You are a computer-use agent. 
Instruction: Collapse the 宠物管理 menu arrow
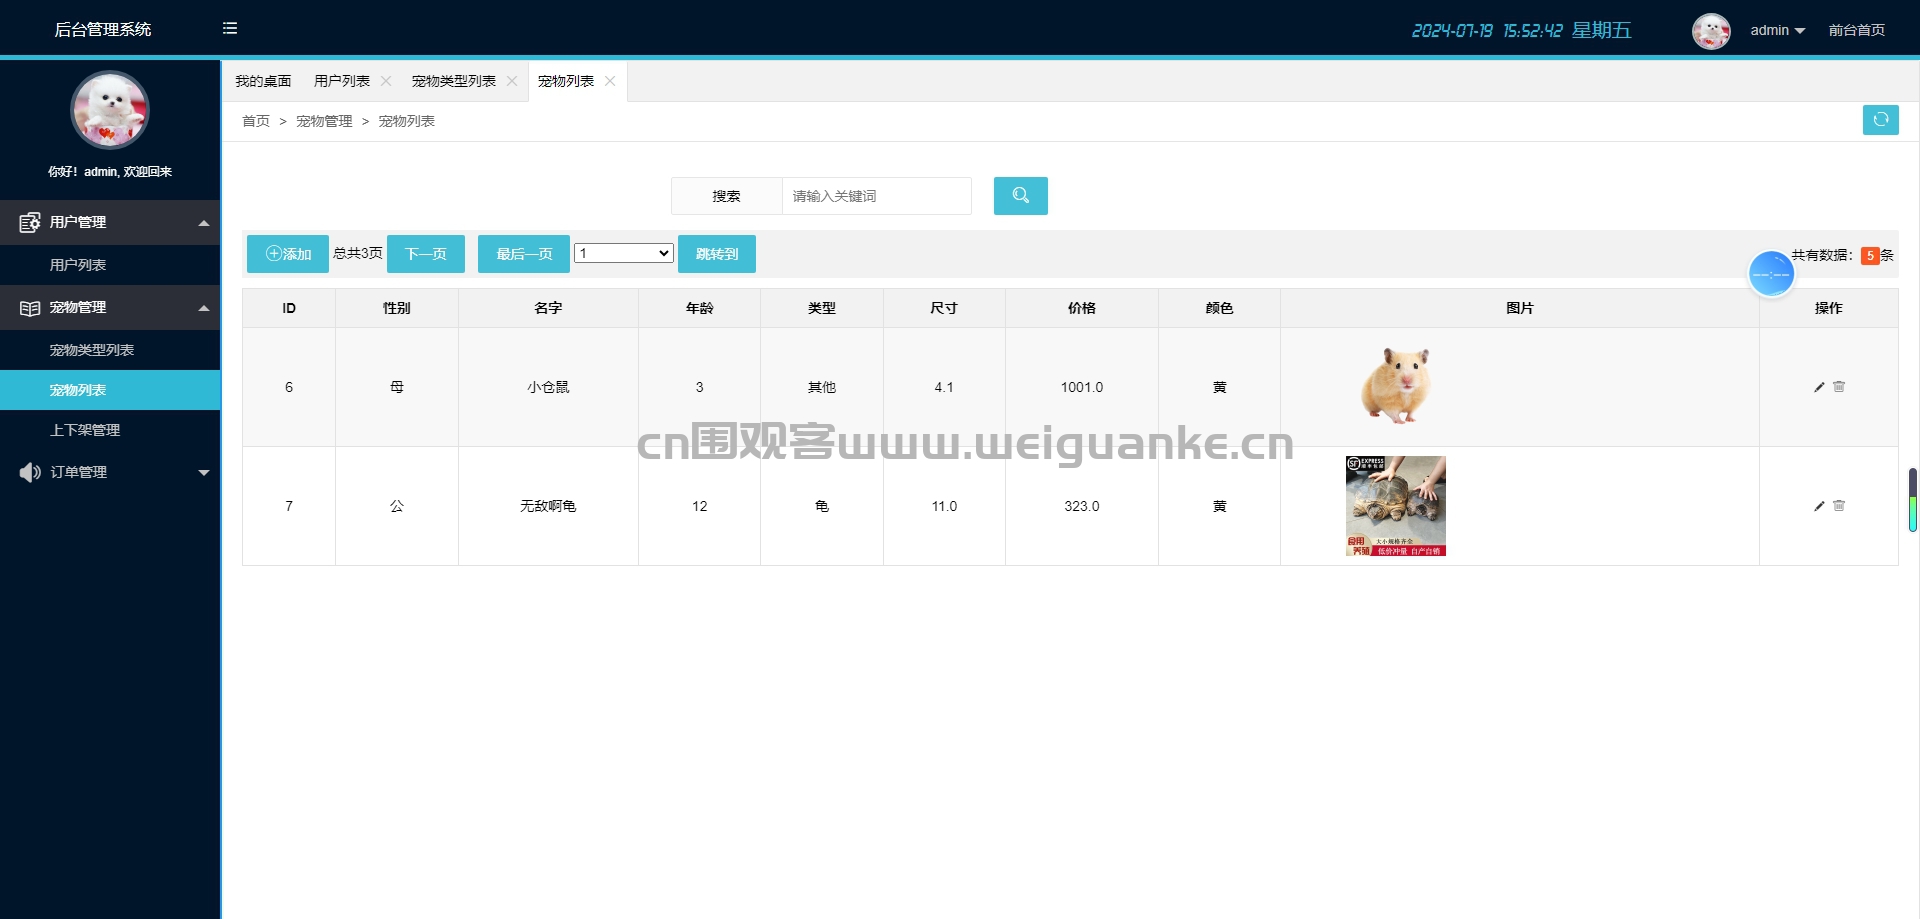tap(204, 308)
